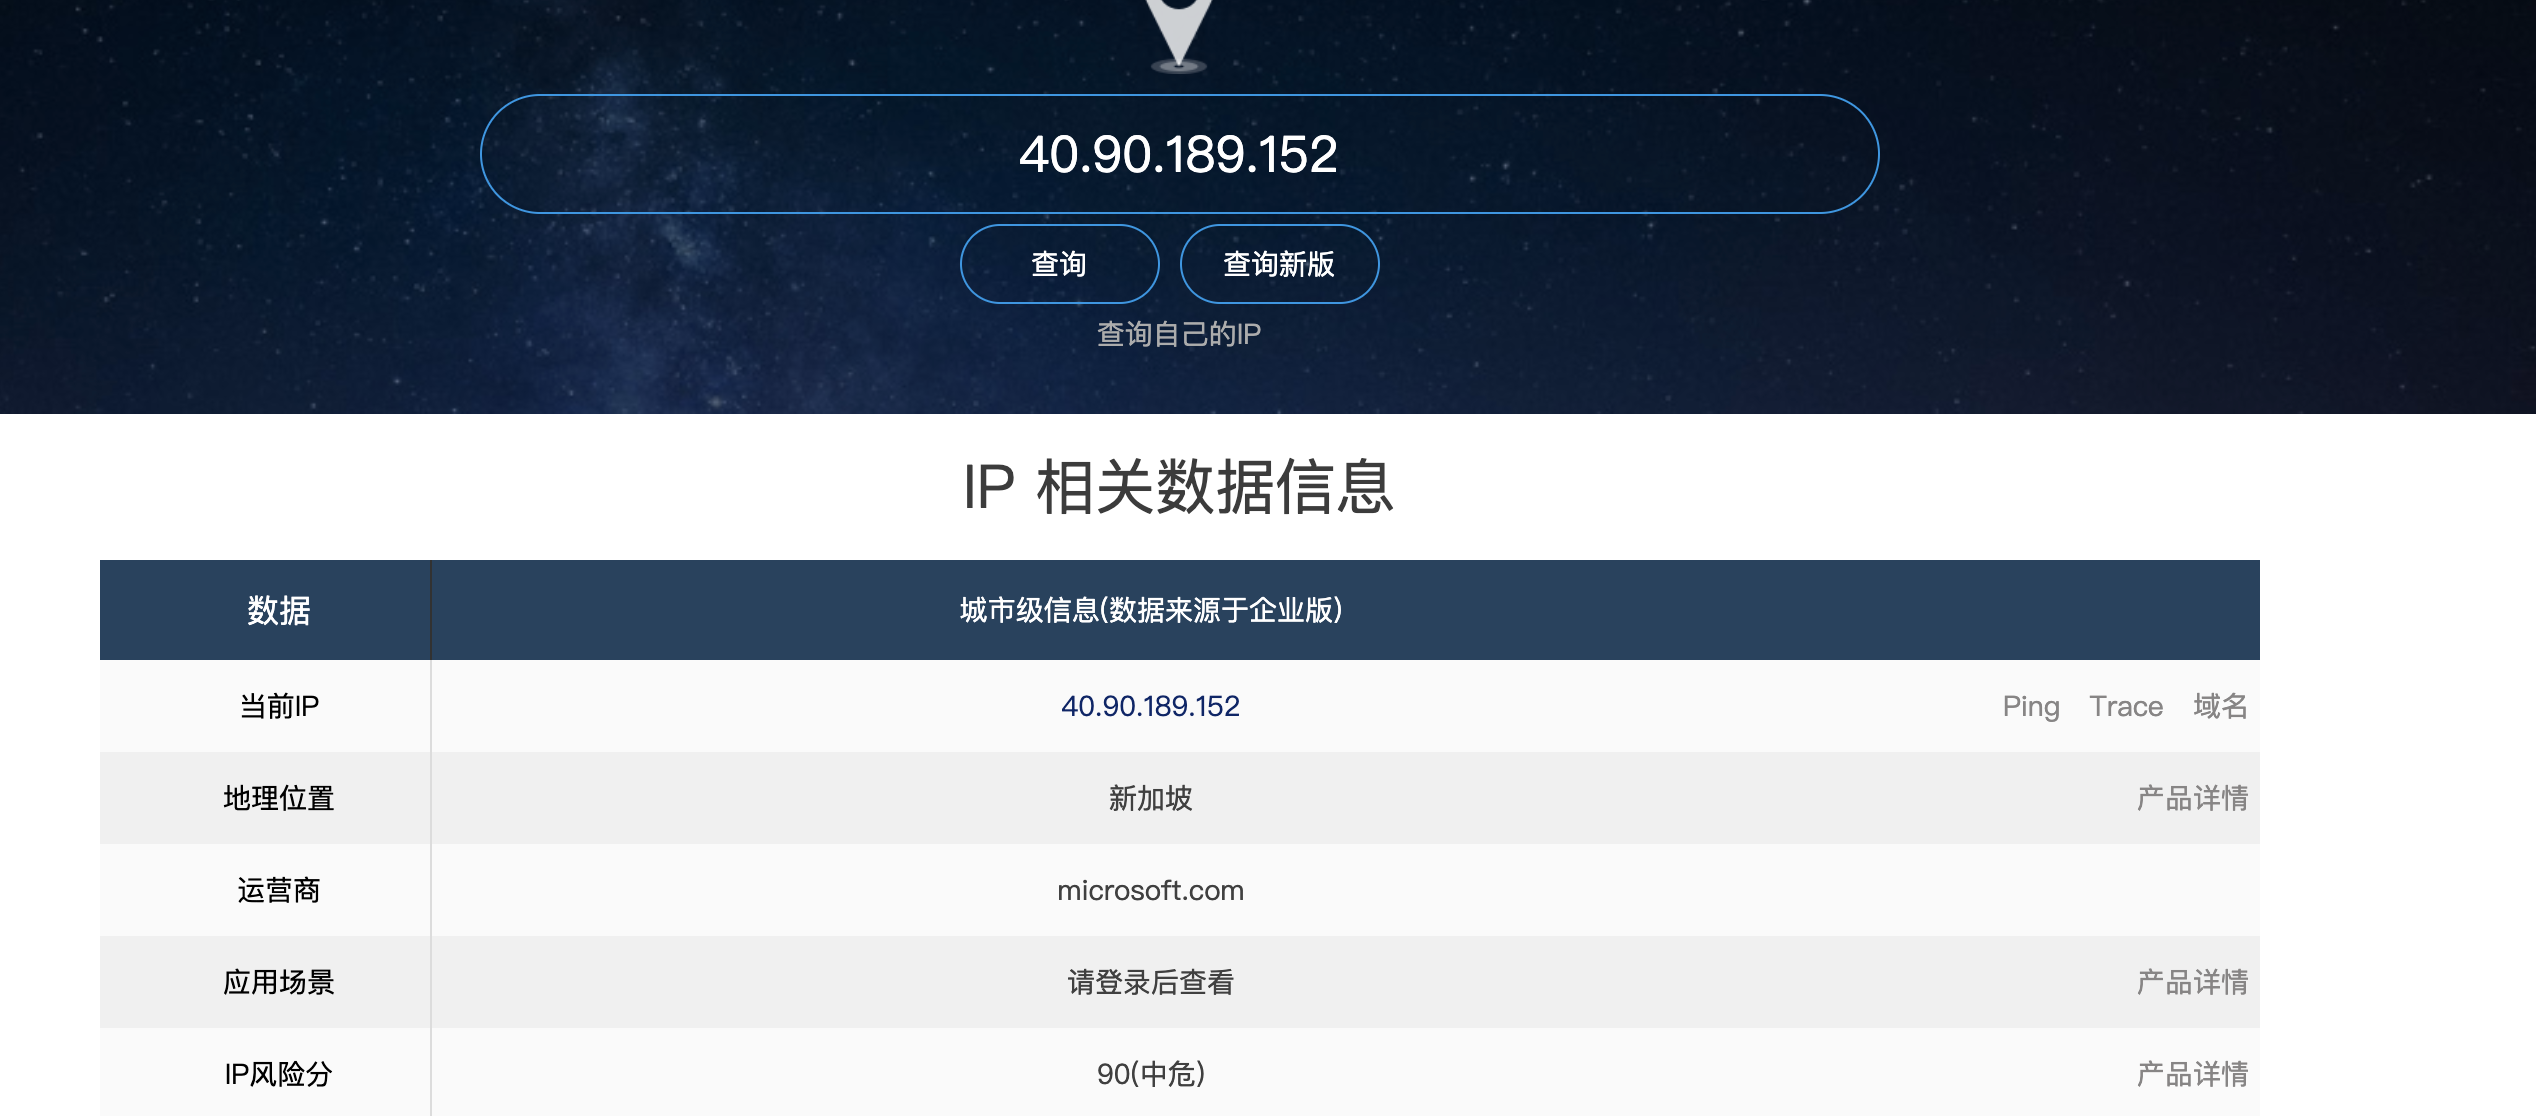Click the IP风险分 row label
This screenshot has height=1116, width=2536.
(279, 1074)
